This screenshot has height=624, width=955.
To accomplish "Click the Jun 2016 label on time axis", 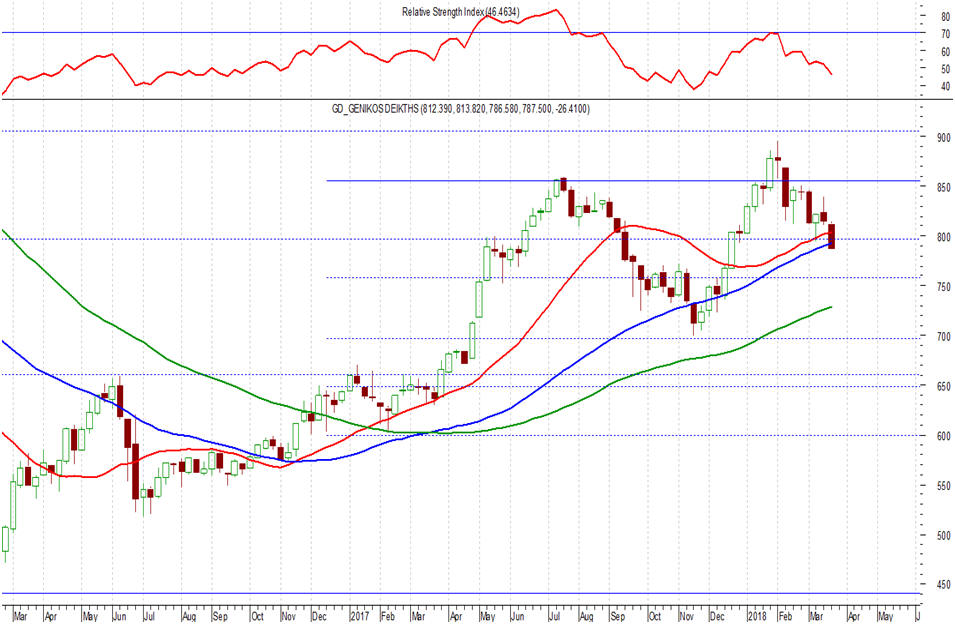I will 120,616.
